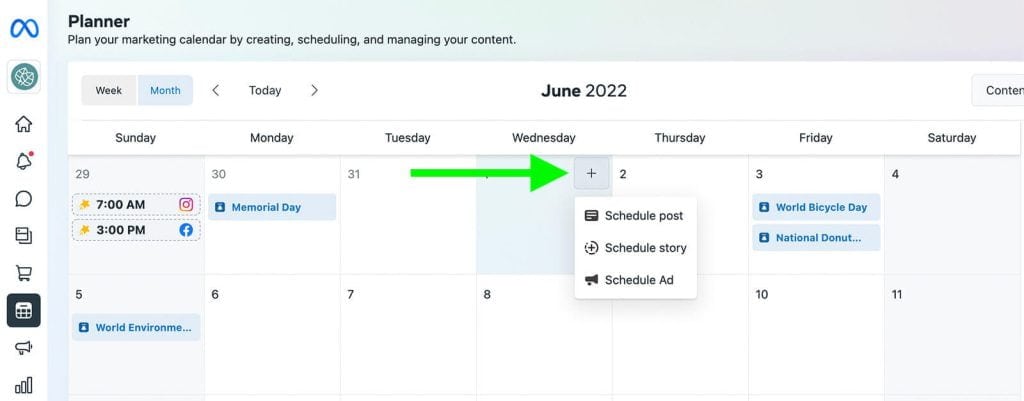Open the Home icon in sidebar
The image size is (1024, 401).
pos(23,124)
